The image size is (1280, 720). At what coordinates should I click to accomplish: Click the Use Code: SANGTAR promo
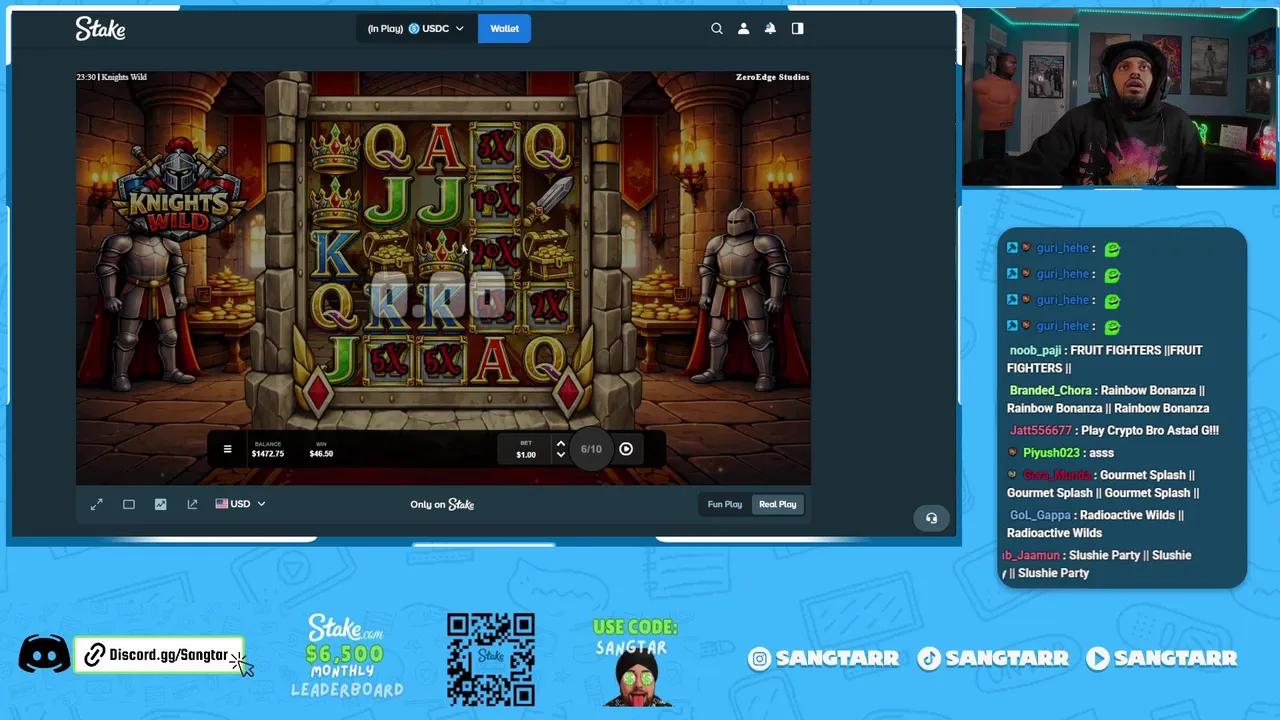pyautogui.click(x=635, y=660)
